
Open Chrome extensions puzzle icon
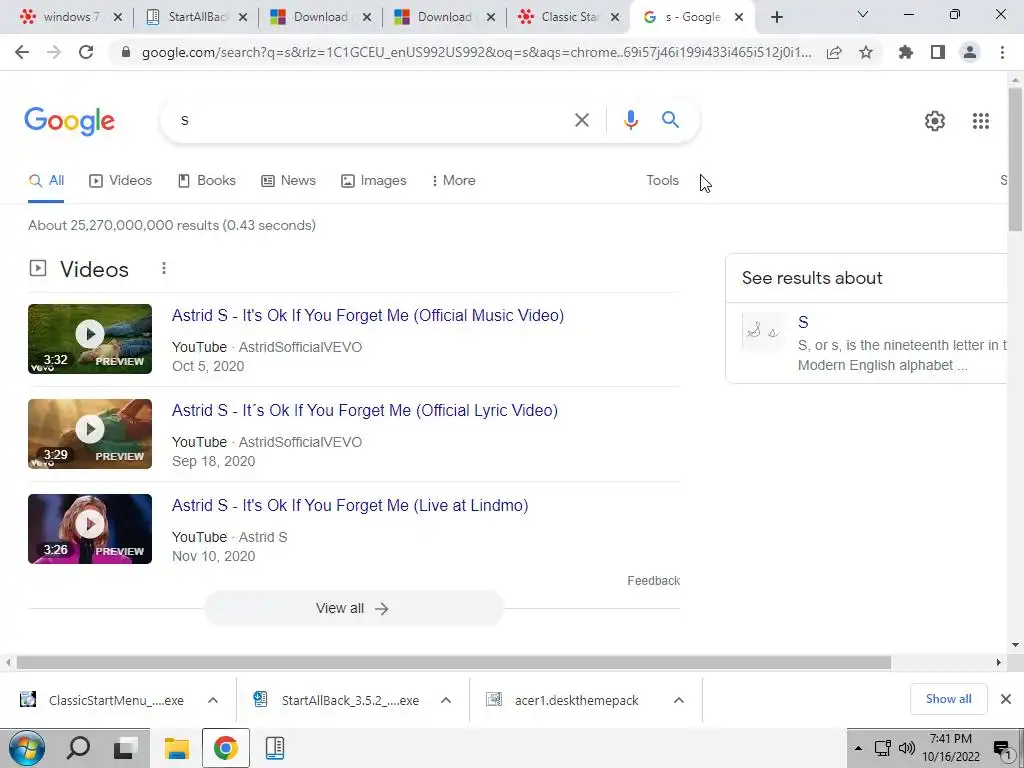pyautogui.click(x=906, y=52)
